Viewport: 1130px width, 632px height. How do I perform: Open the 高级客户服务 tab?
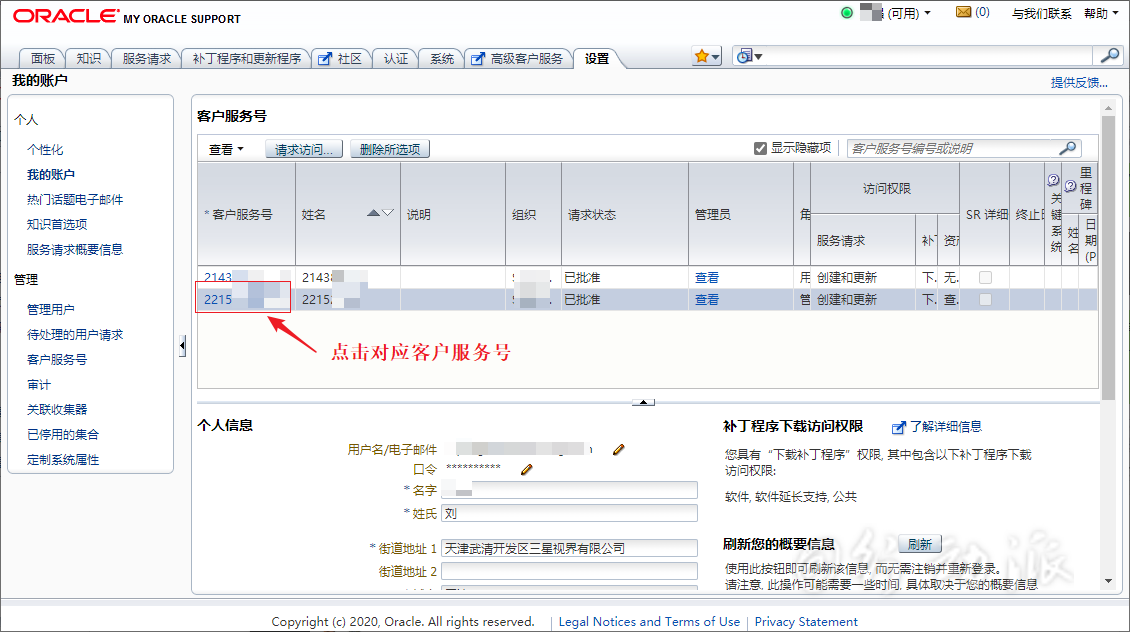(519, 58)
